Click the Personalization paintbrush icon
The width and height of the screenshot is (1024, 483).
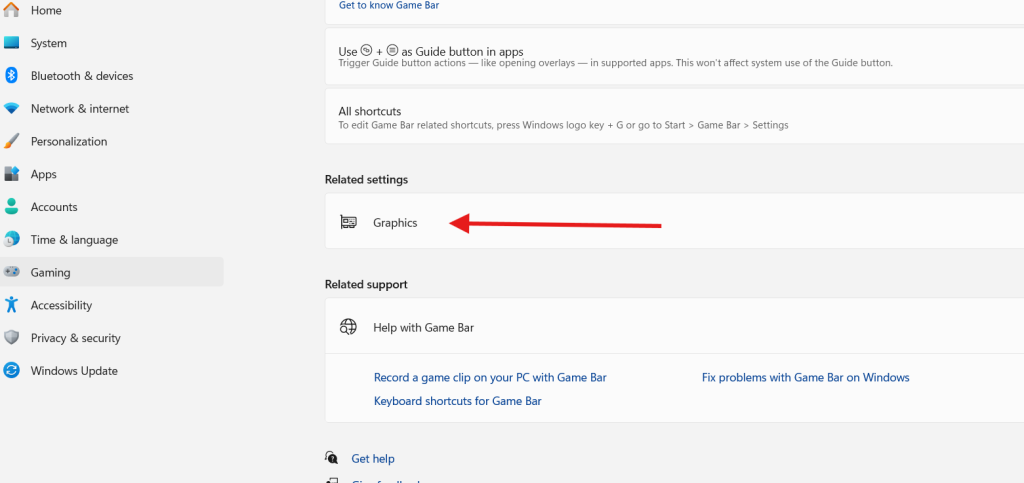click(12, 141)
